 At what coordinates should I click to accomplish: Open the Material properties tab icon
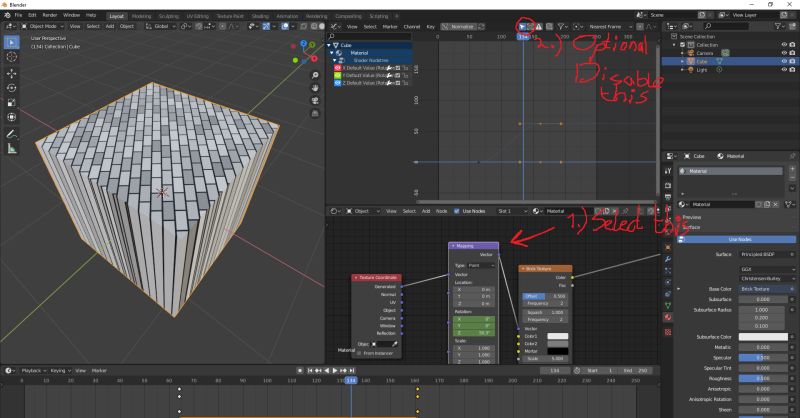click(668, 317)
